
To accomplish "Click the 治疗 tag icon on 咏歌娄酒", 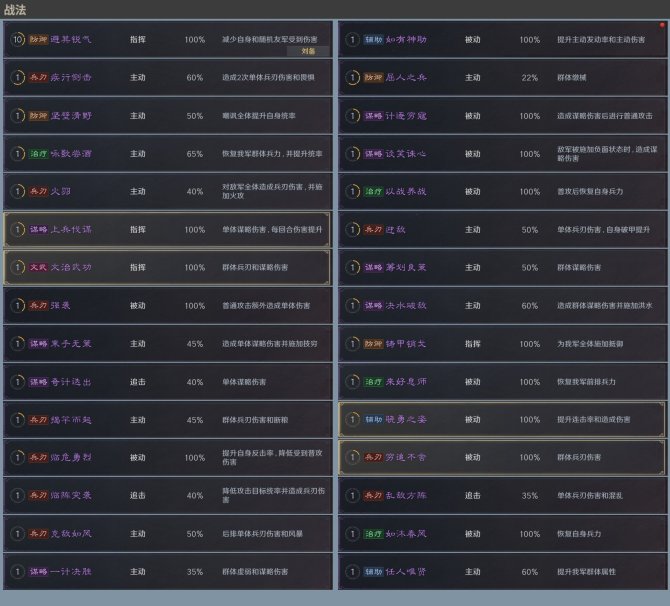I will 37,153.
